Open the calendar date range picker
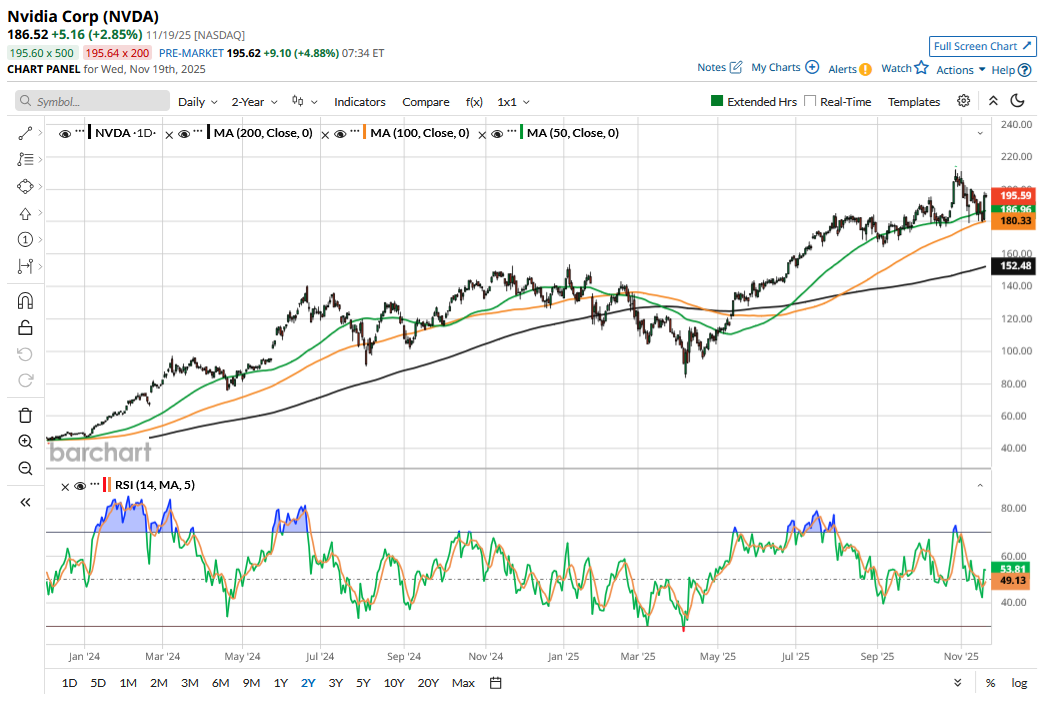Screen dimensions: 1056x707 pos(495,683)
